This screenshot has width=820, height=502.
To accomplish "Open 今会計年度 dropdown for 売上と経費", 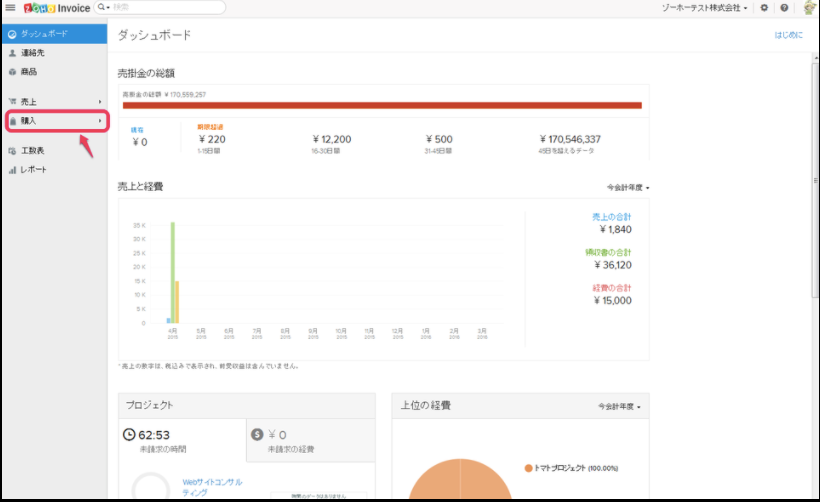I will 628,187.
